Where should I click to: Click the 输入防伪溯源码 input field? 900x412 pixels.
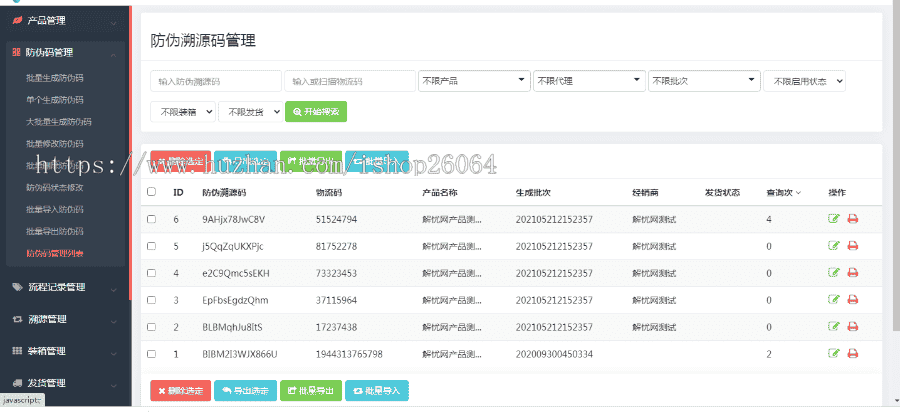[215, 81]
